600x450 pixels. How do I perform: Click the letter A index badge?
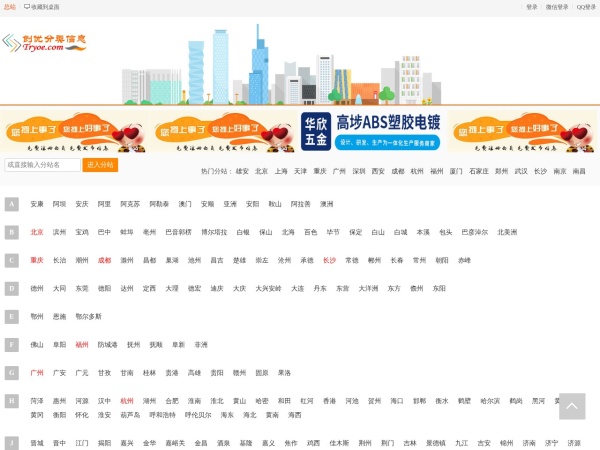pyautogui.click(x=12, y=204)
